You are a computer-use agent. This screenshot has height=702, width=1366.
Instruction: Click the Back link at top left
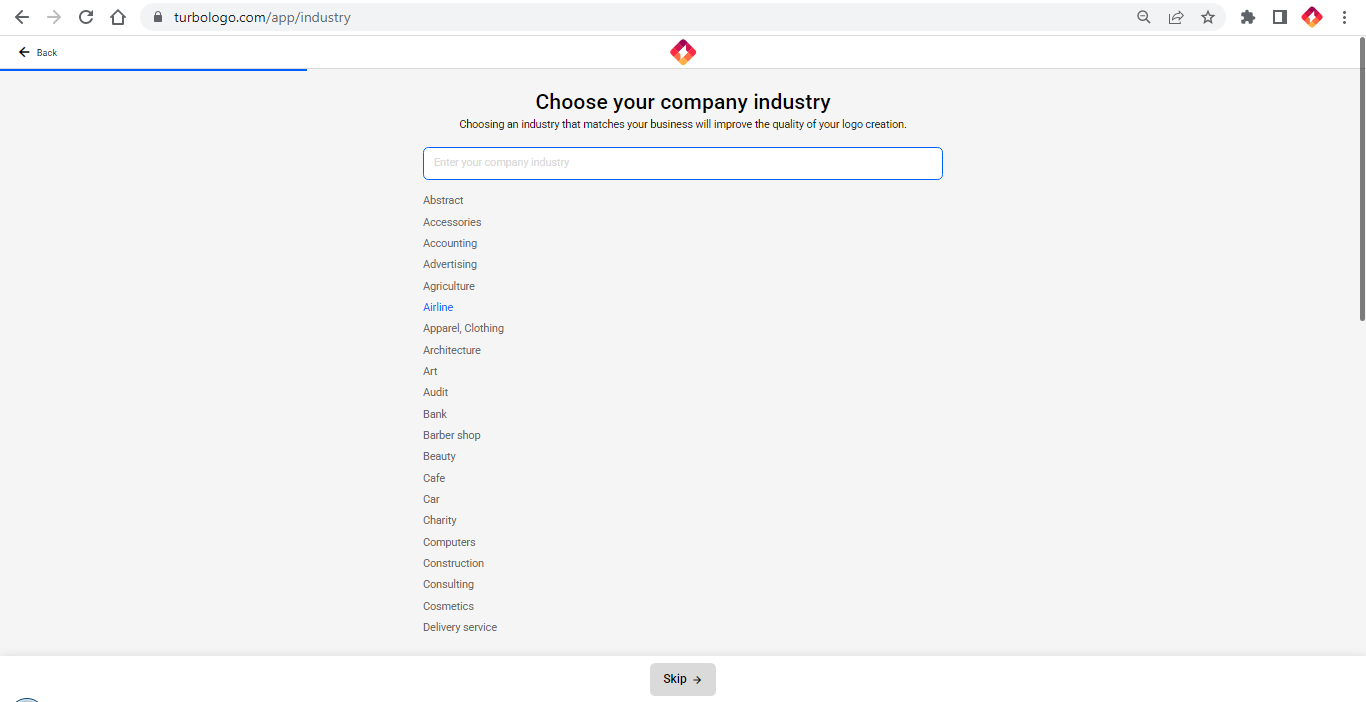[x=38, y=52]
